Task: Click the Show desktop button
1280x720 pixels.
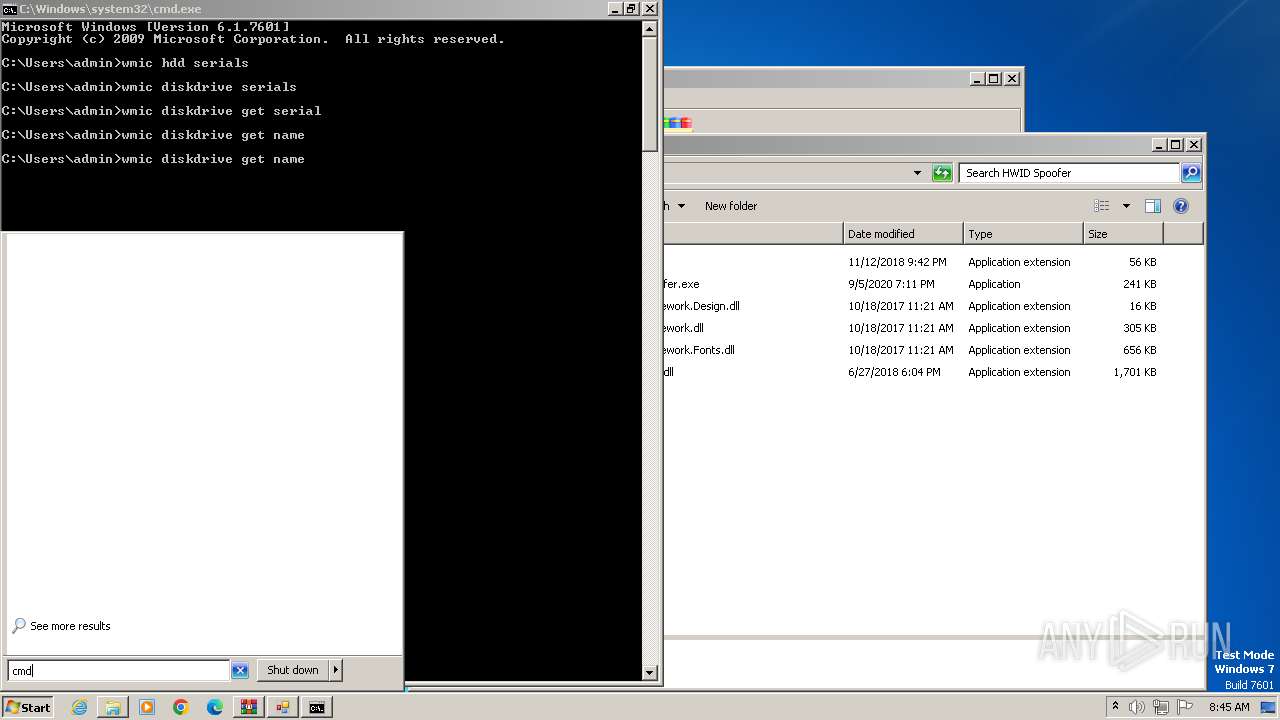Action: 1269,707
